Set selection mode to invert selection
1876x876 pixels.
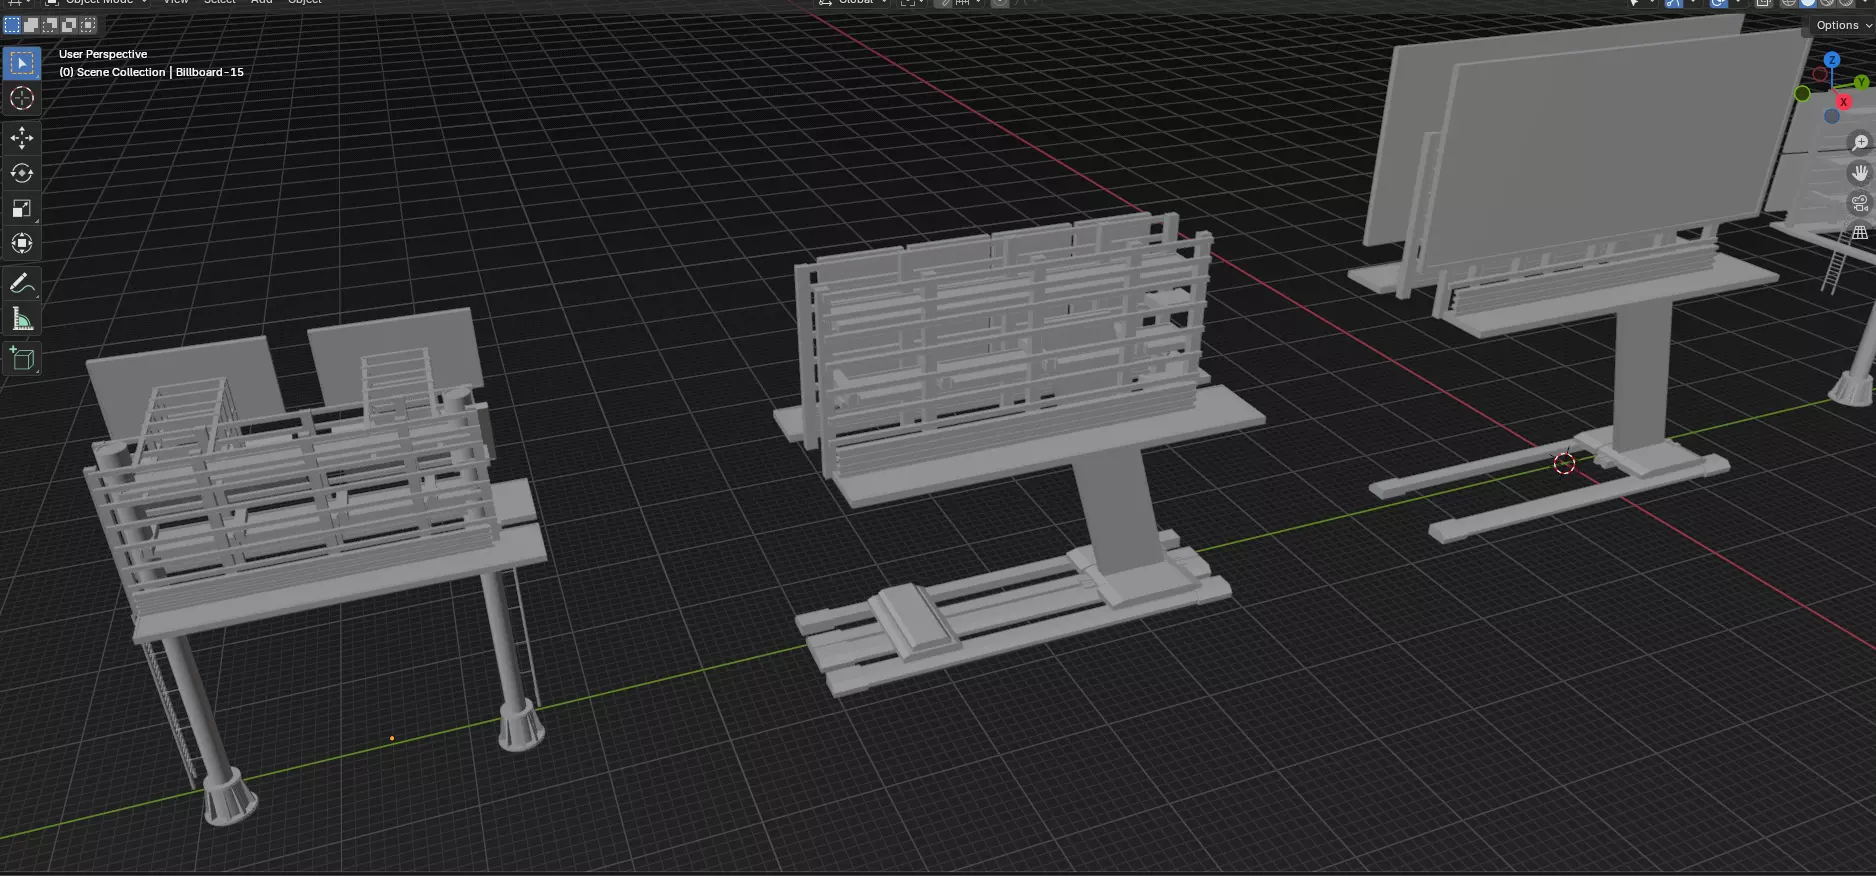69,25
